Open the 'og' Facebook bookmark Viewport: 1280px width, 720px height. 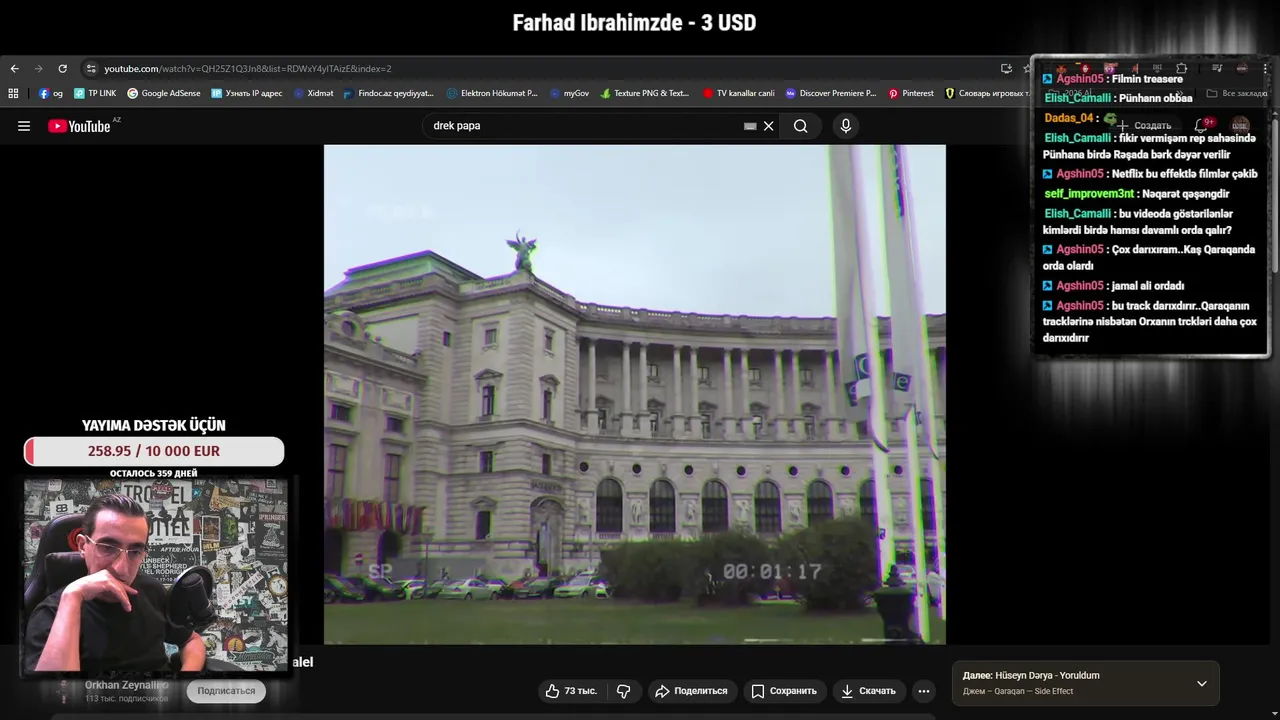tap(51, 93)
